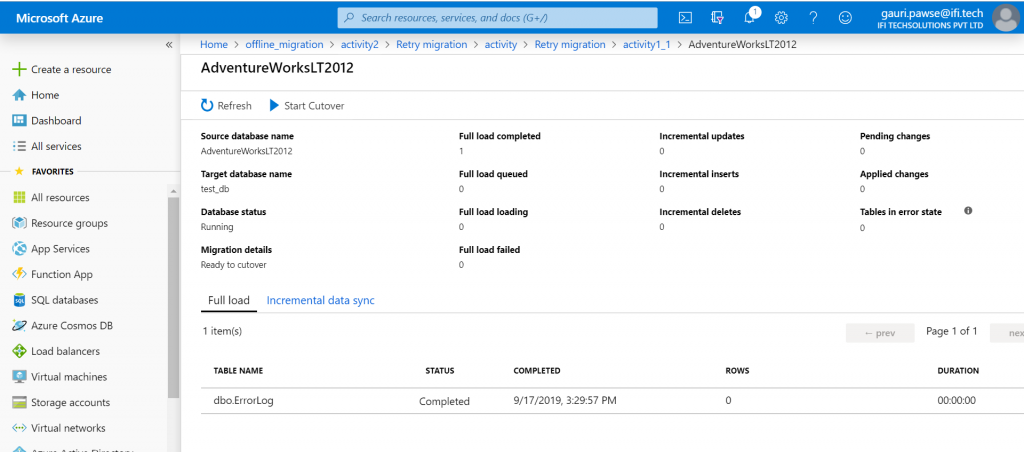The width and height of the screenshot is (1024, 452).
Task: Click the sidebar vertical scrollbar
Action: pos(173,297)
